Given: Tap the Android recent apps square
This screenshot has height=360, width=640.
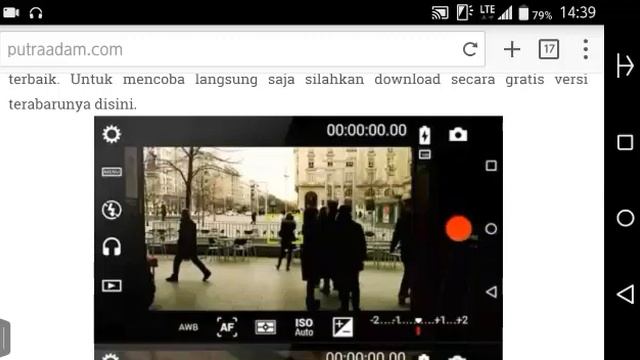Looking at the screenshot, I should pyautogui.click(x=625, y=143).
